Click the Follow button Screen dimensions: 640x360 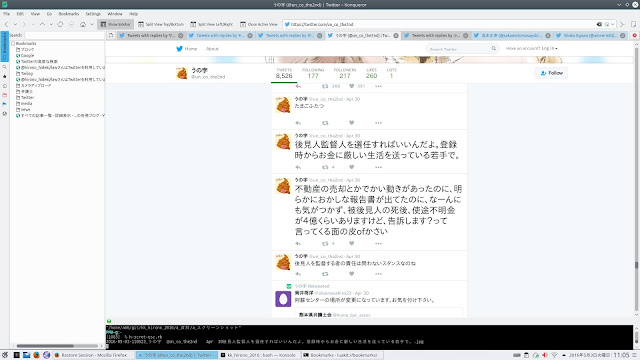point(551,73)
